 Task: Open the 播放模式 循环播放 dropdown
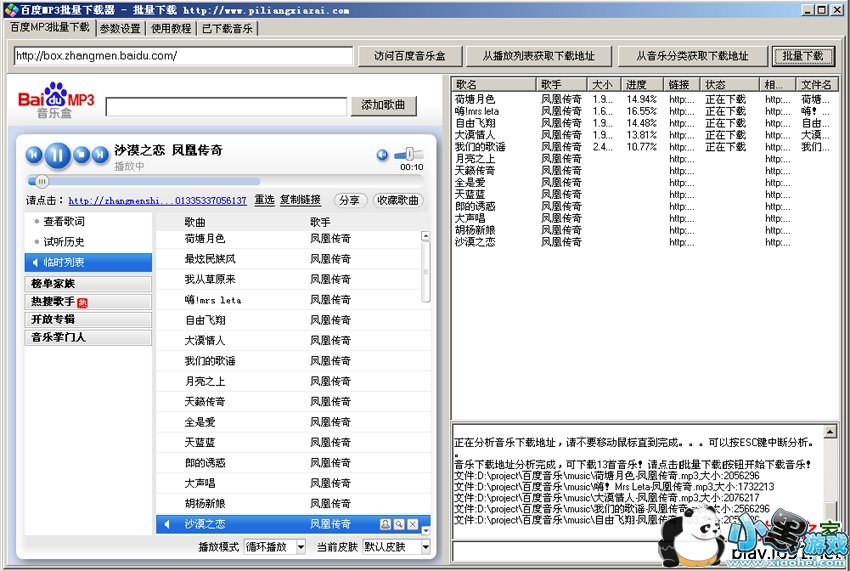(275, 547)
